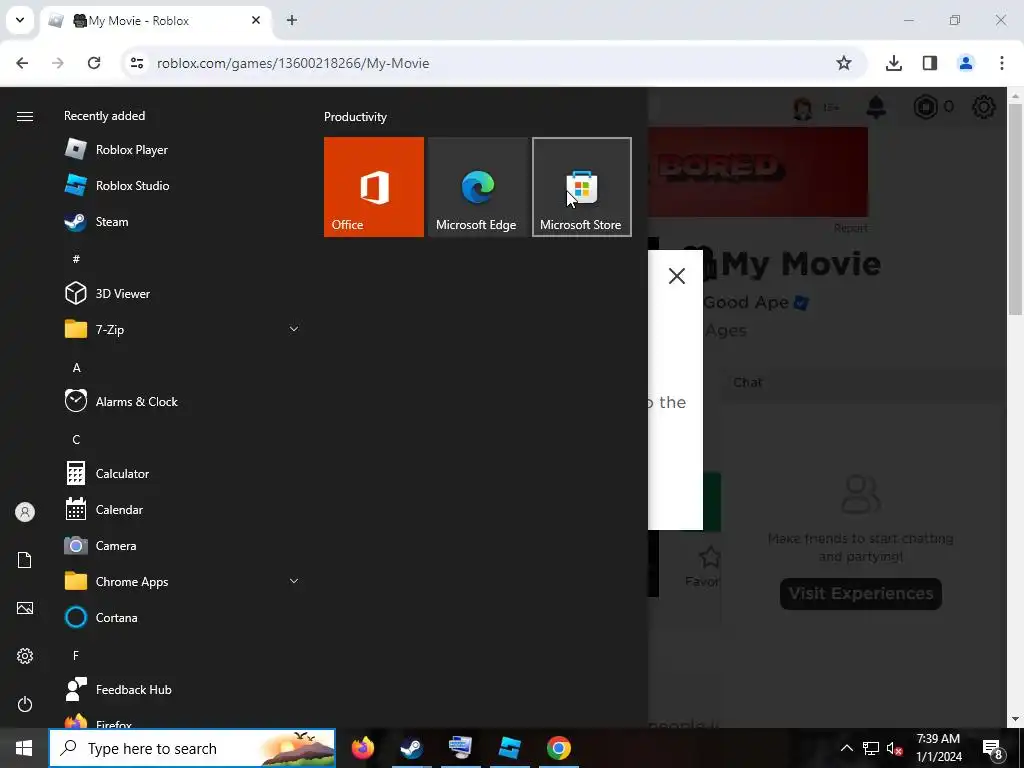Open Documents from Start sidebar
Image resolution: width=1024 pixels, height=768 pixels.
coord(25,560)
